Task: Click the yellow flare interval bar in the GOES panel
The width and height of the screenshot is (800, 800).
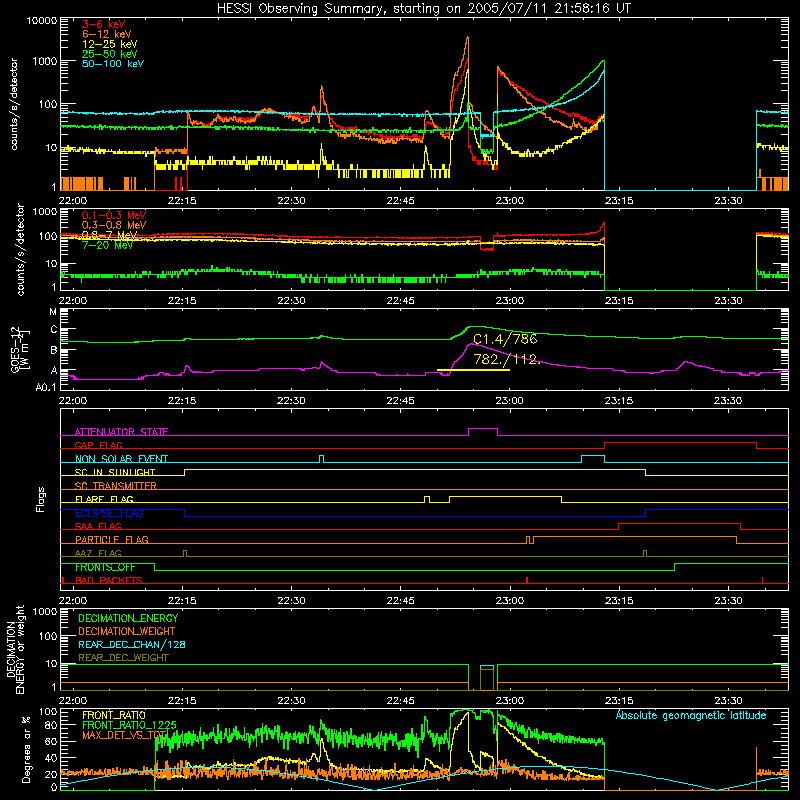Action: pyautogui.click(x=473, y=369)
